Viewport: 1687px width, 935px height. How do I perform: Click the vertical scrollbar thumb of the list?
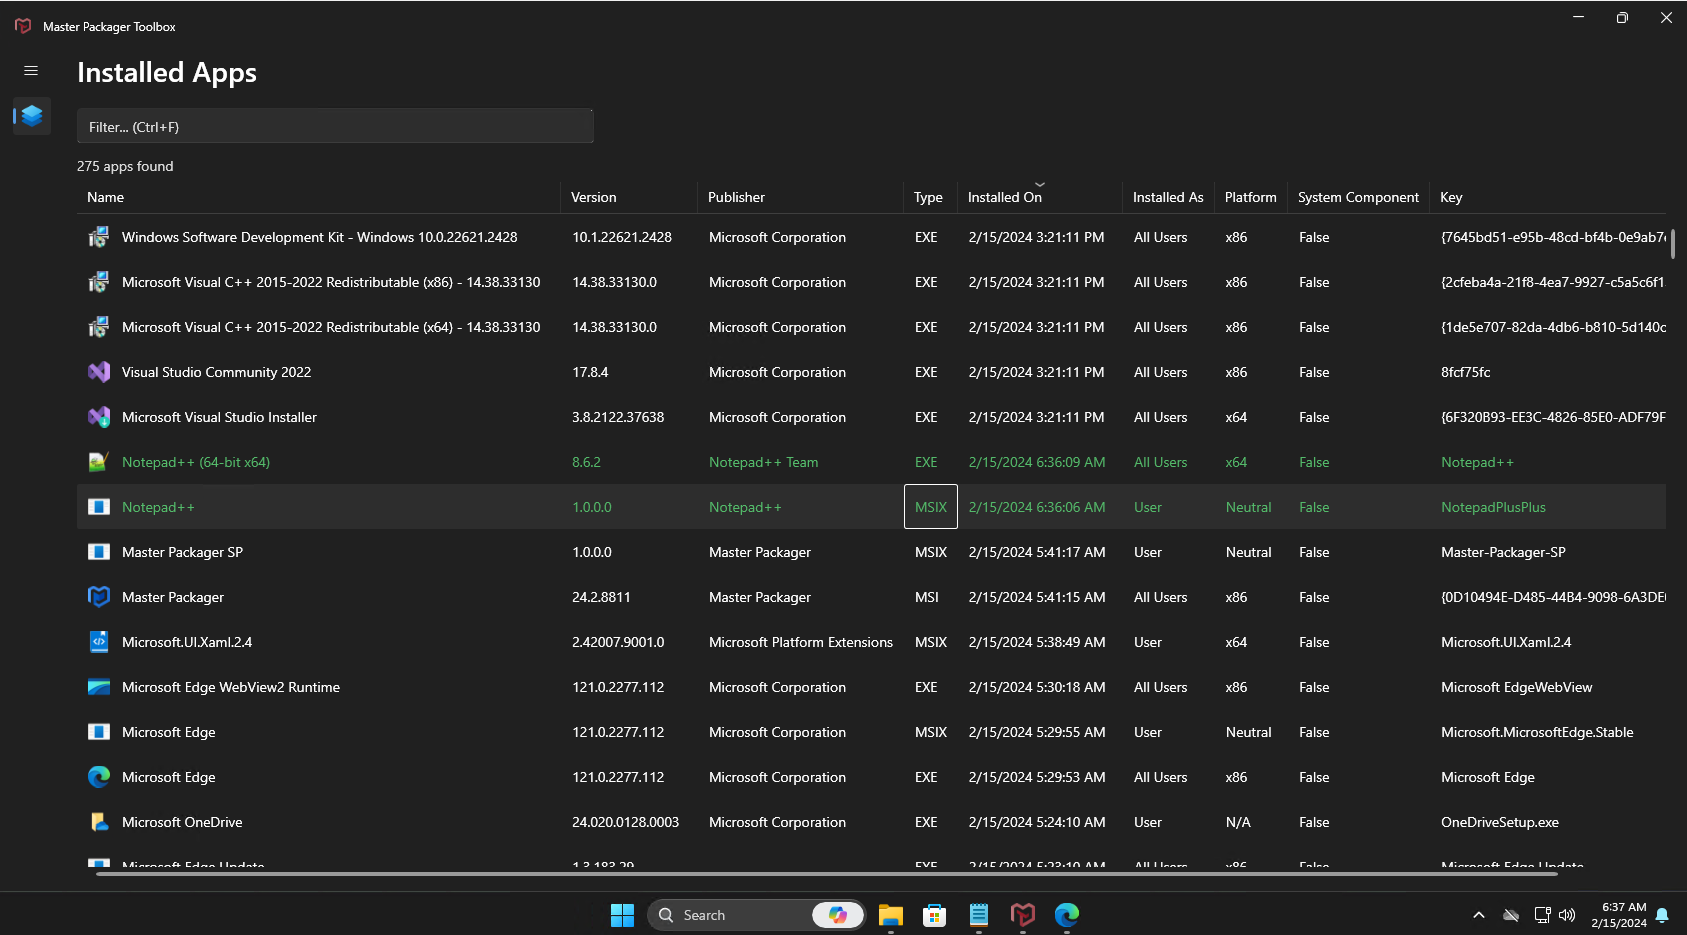1673,243
